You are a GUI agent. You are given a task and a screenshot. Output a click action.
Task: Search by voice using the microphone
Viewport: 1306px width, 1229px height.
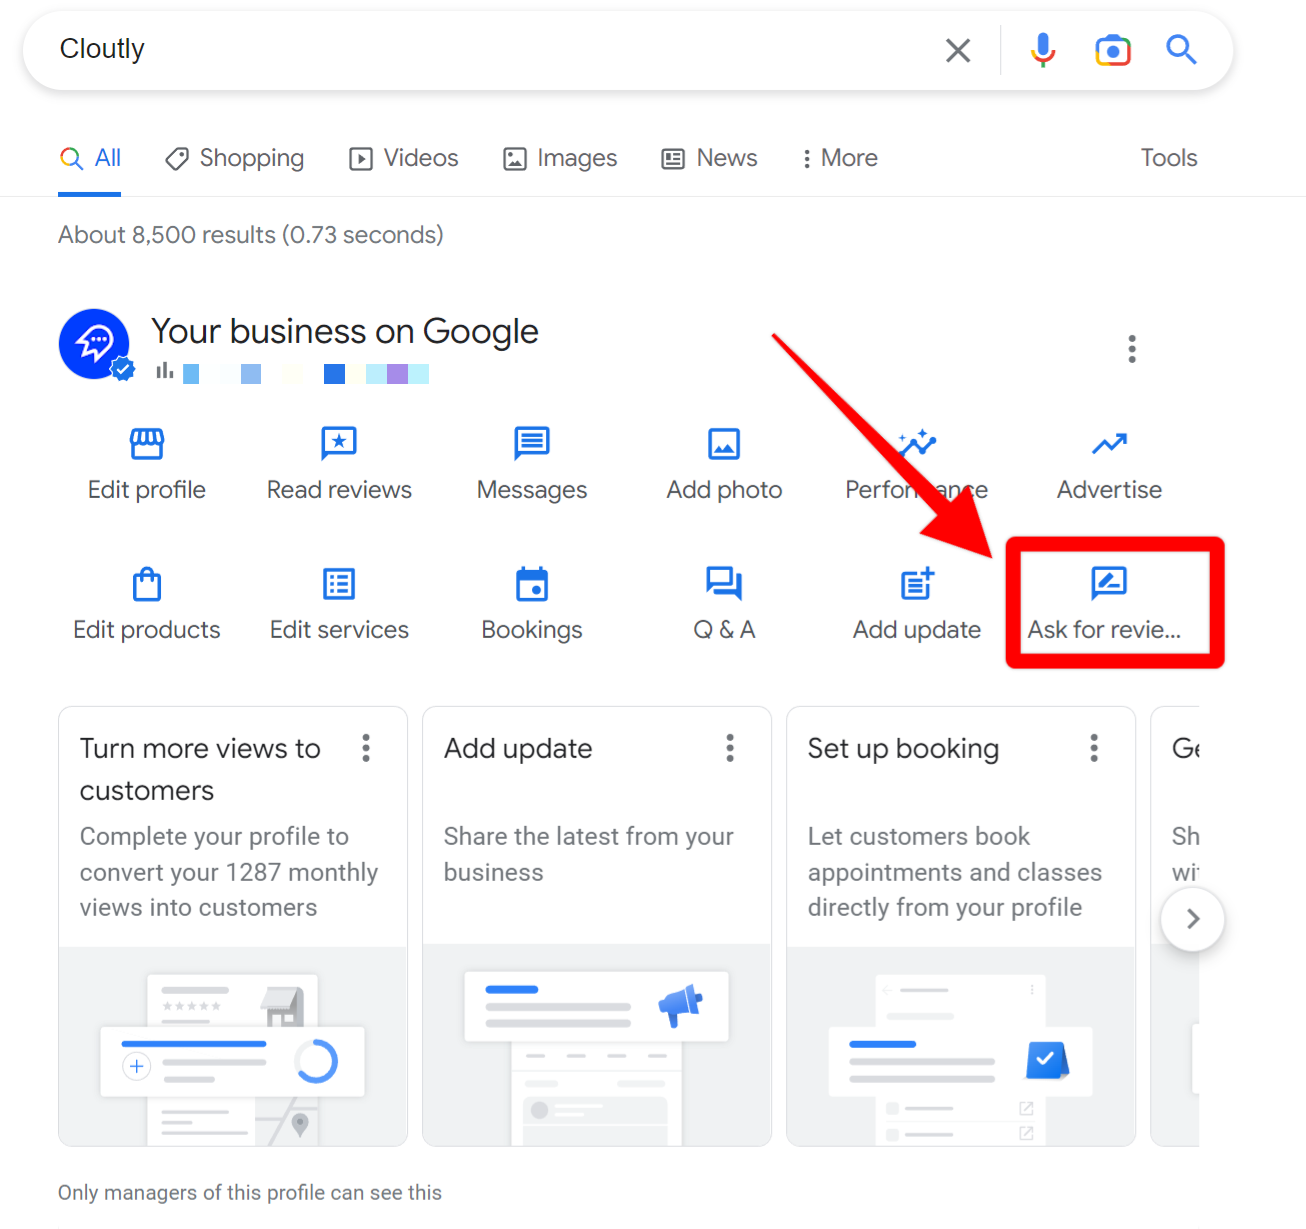click(x=1042, y=49)
